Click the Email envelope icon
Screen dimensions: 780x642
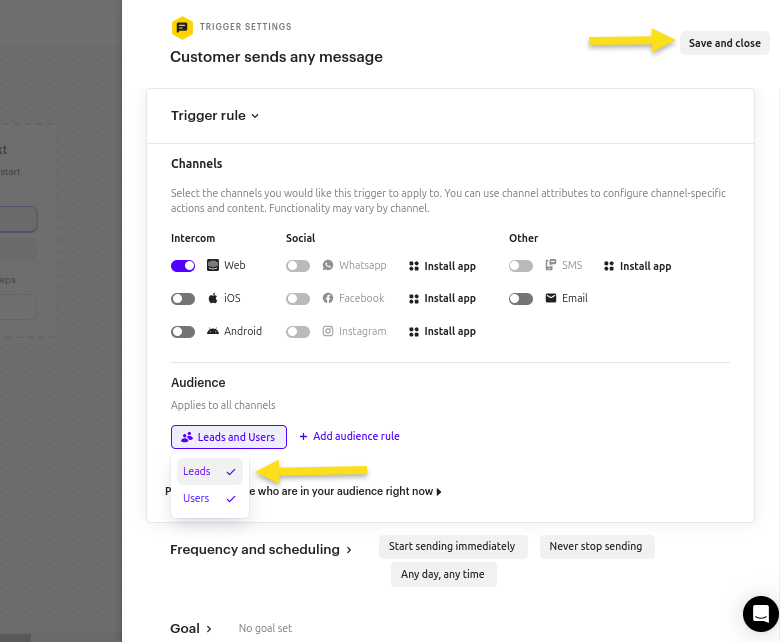click(x=551, y=298)
